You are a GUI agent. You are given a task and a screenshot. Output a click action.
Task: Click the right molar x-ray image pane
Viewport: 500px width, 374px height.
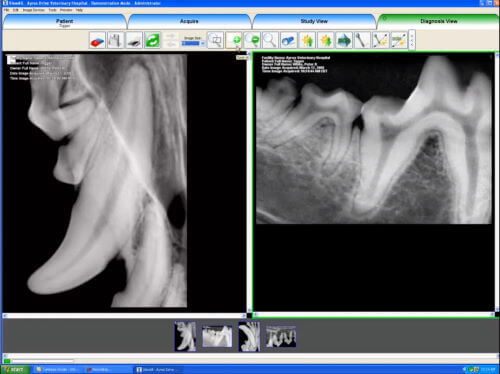click(x=374, y=182)
